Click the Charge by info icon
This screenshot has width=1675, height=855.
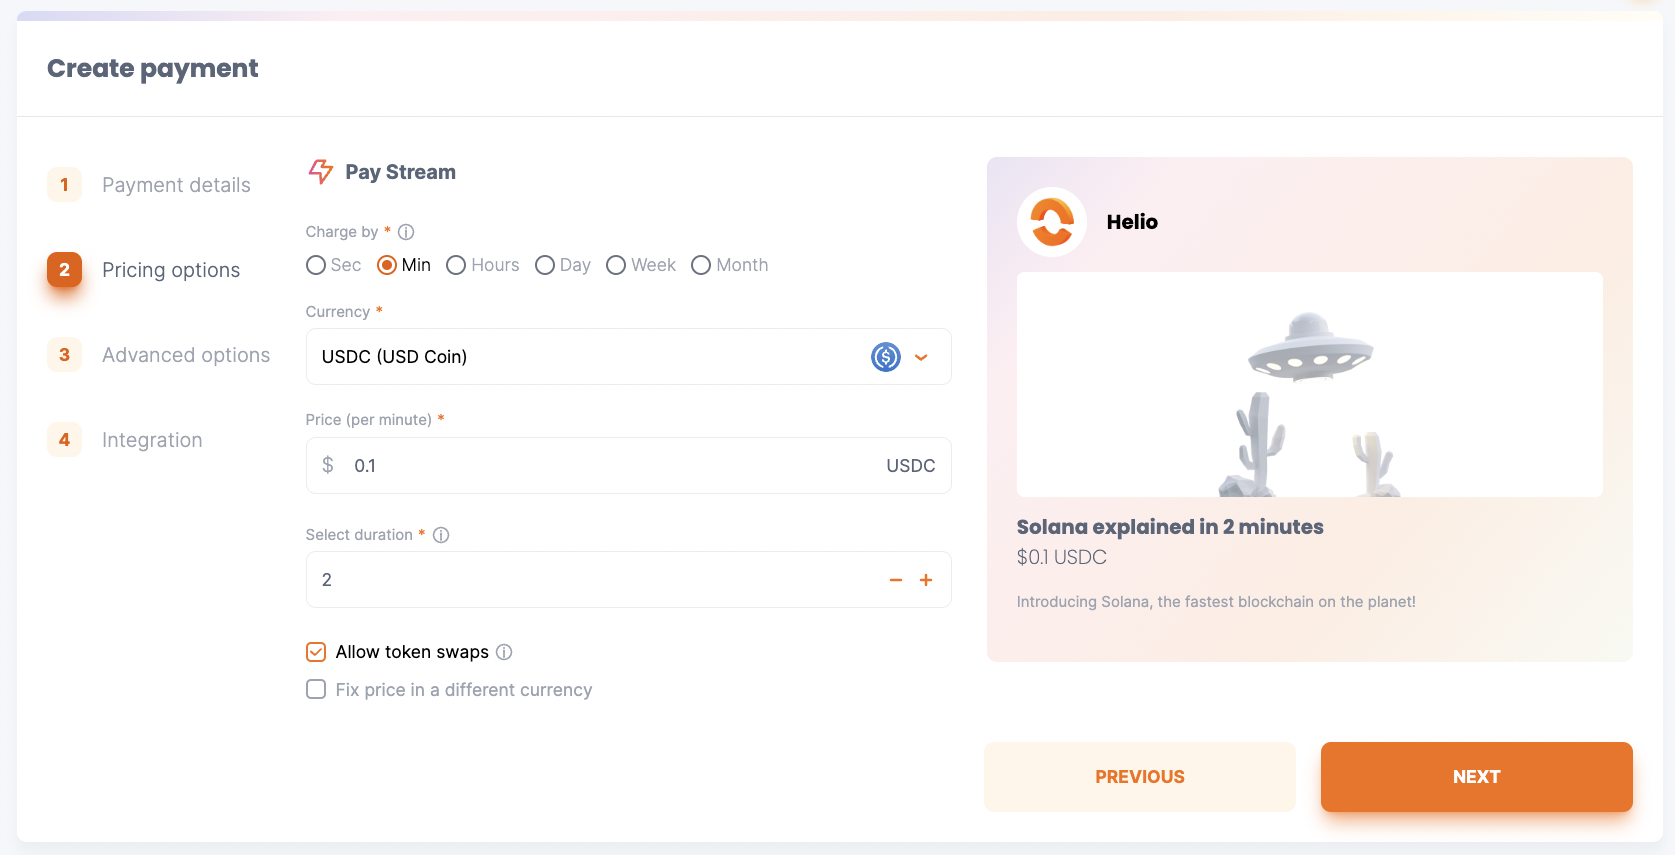[x=406, y=232]
